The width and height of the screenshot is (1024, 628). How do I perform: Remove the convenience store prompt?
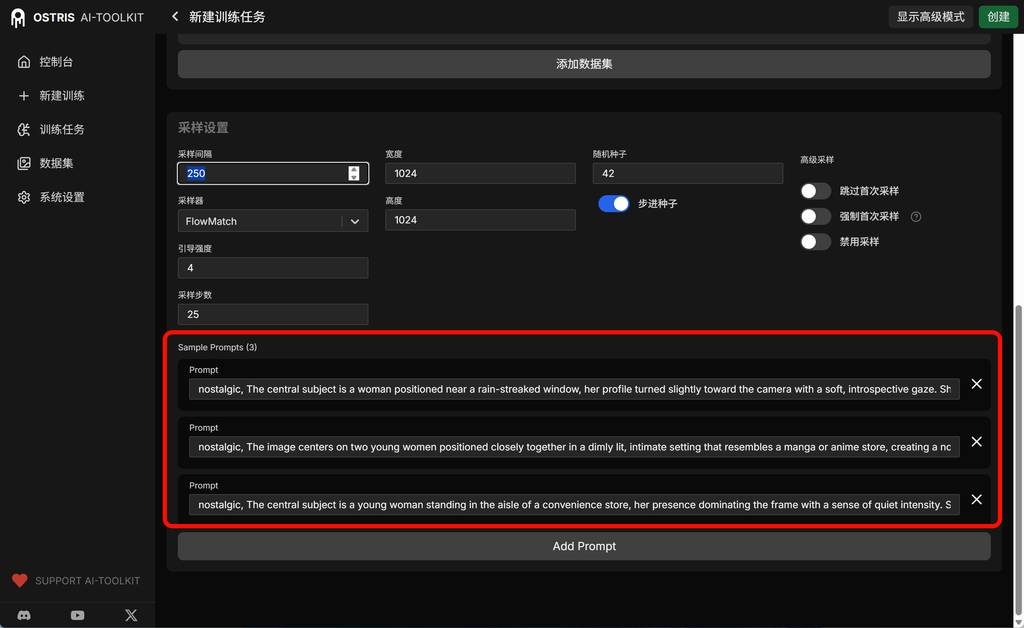click(976, 500)
